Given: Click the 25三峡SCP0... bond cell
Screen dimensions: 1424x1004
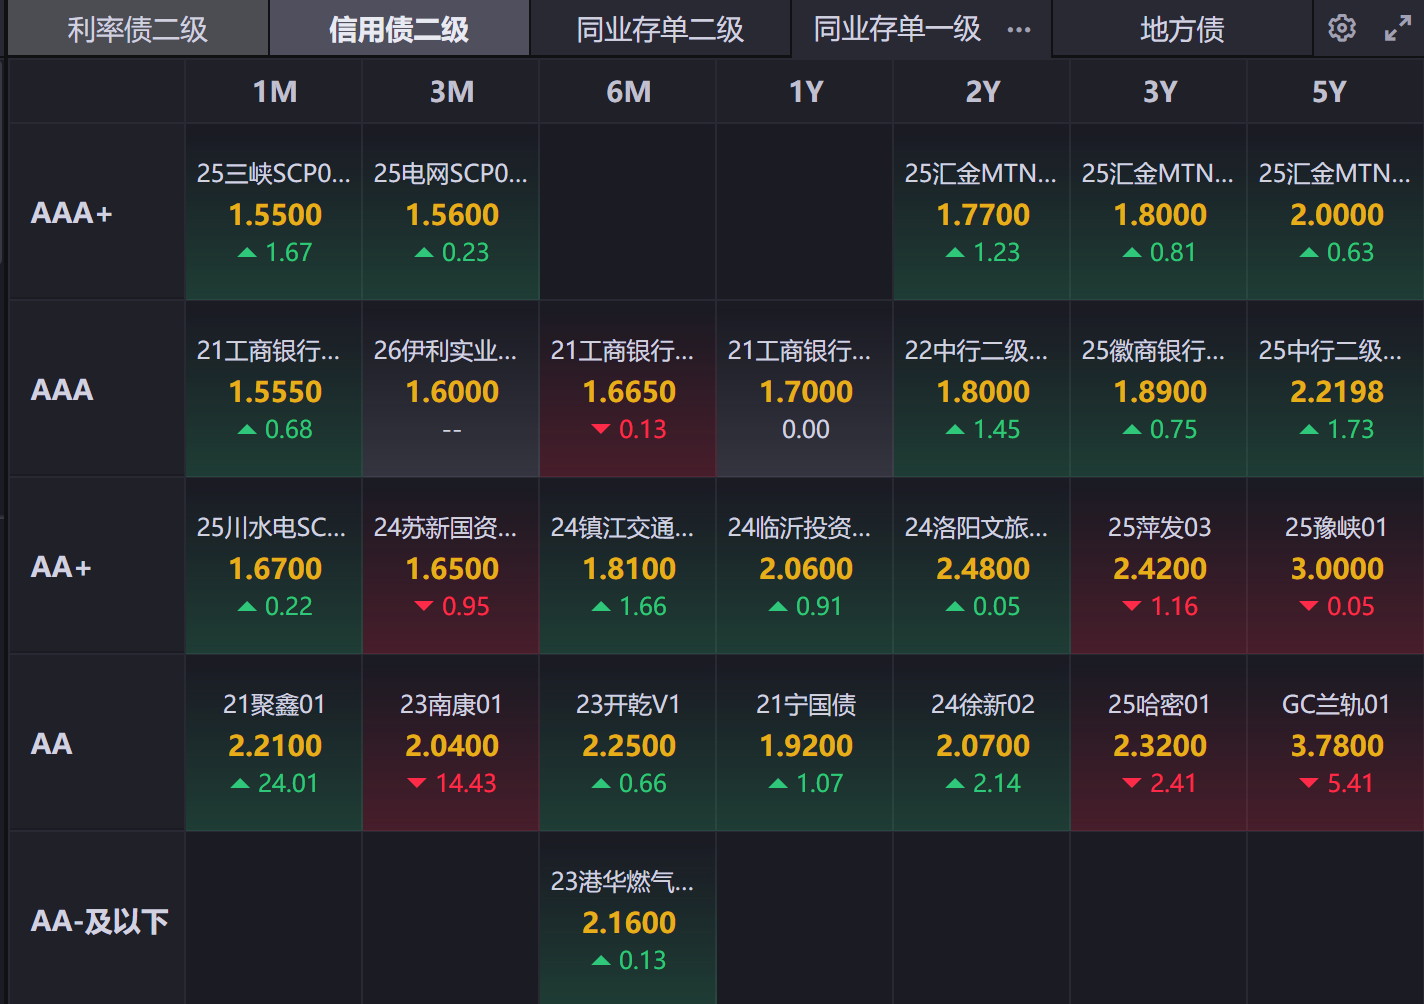Looking at the screenshot, I should tap(274, 212).
